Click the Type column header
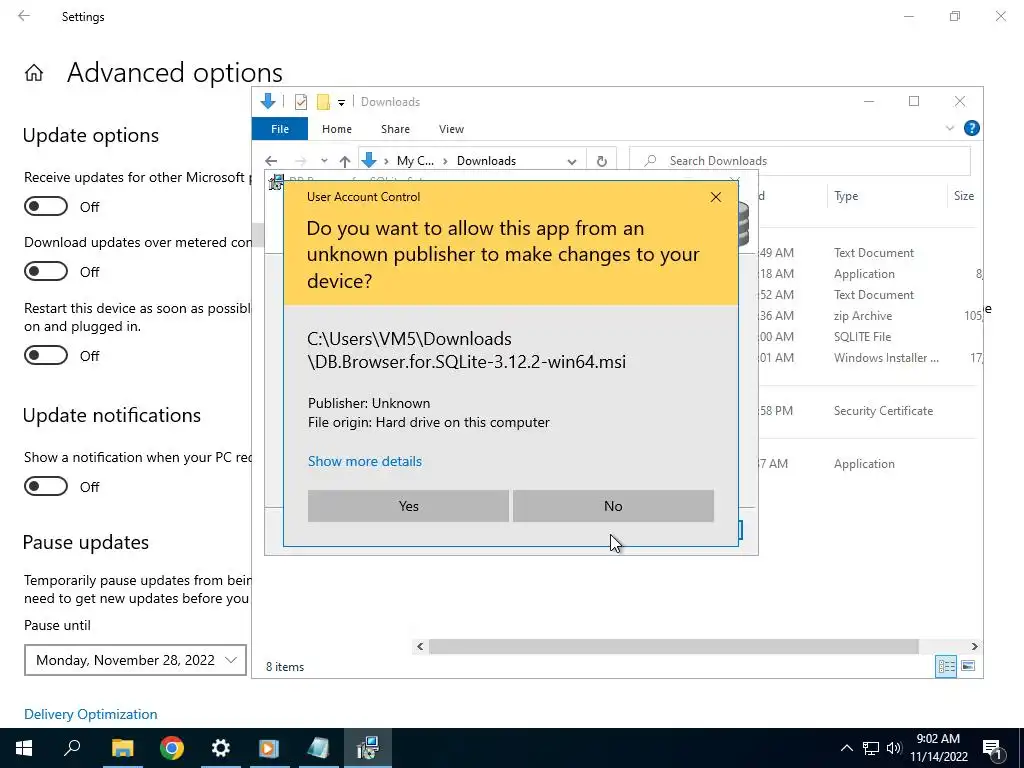The width and height of the screenshot is (1024, 768). [846, 196]
